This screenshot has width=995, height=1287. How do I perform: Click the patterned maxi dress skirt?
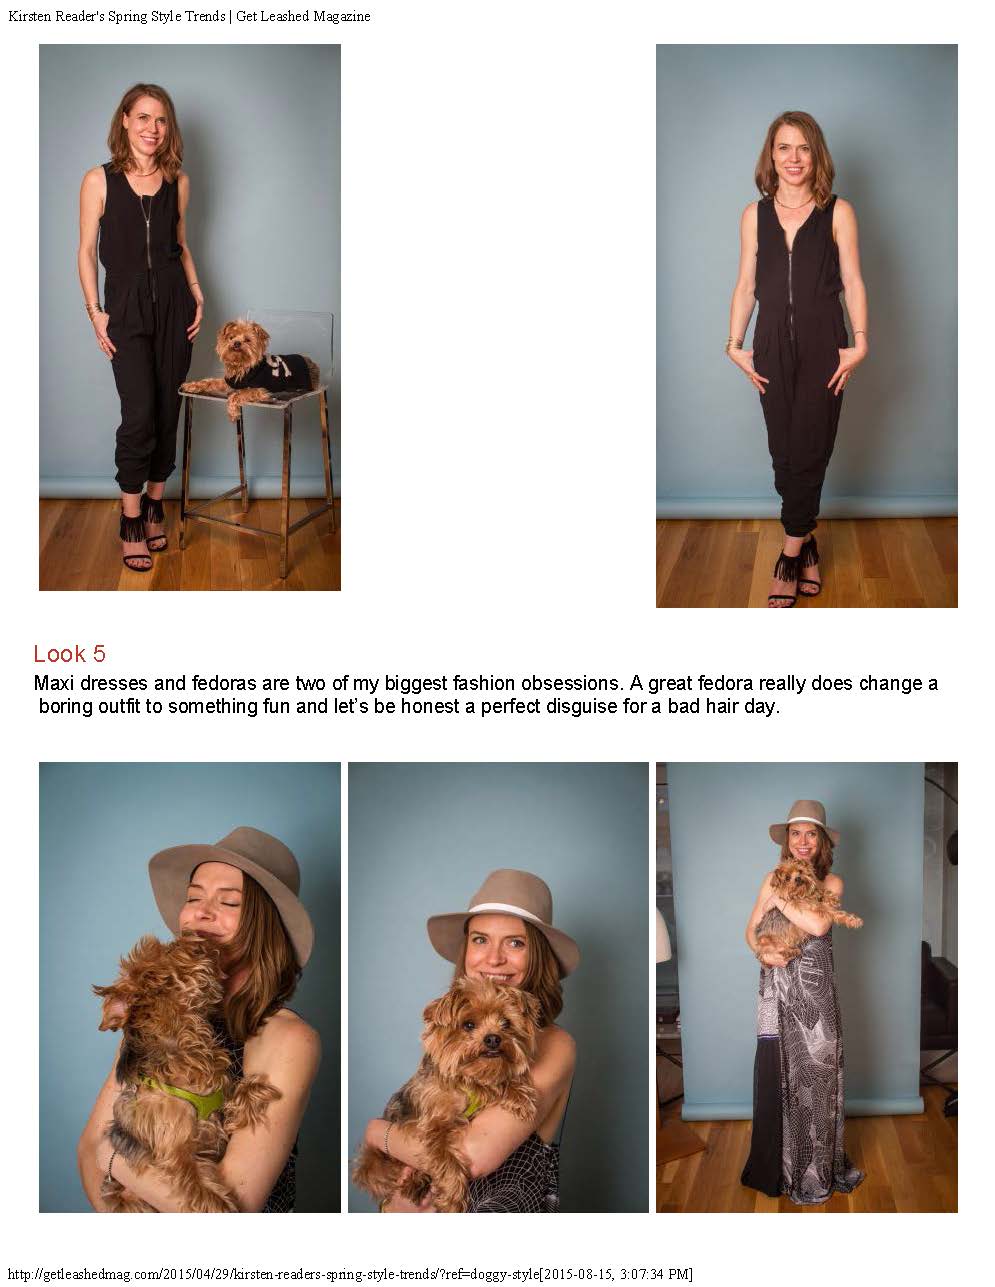[806, 1080]
